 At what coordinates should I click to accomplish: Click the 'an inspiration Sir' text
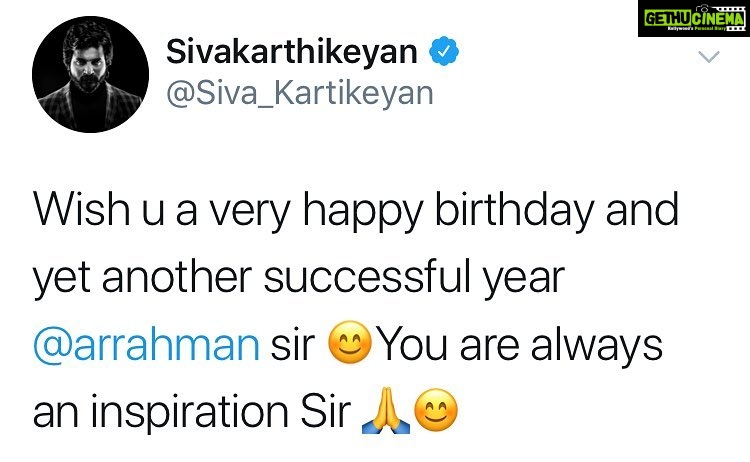192,412
